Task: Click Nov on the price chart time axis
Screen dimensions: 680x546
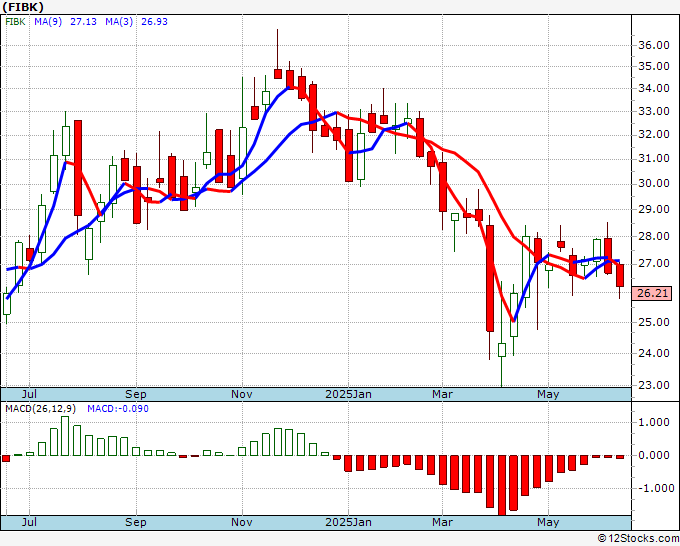Action: 242,394
